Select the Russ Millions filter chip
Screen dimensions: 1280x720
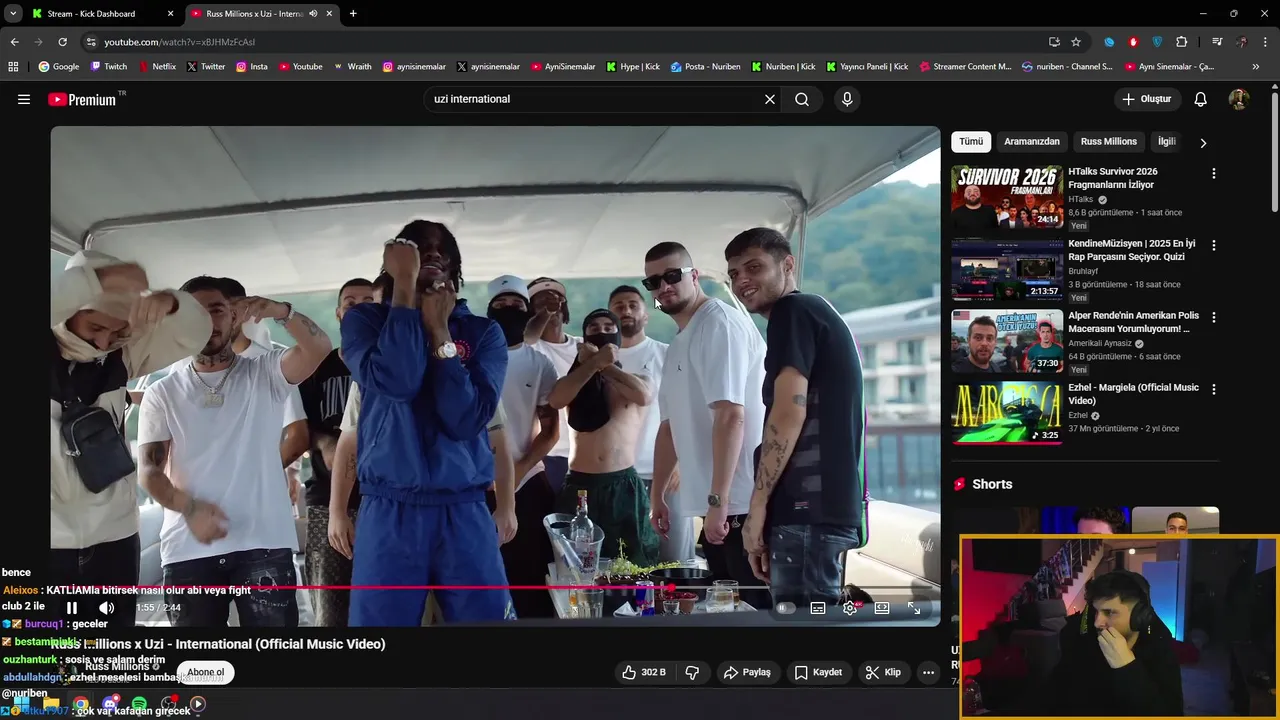[1109, 142]
